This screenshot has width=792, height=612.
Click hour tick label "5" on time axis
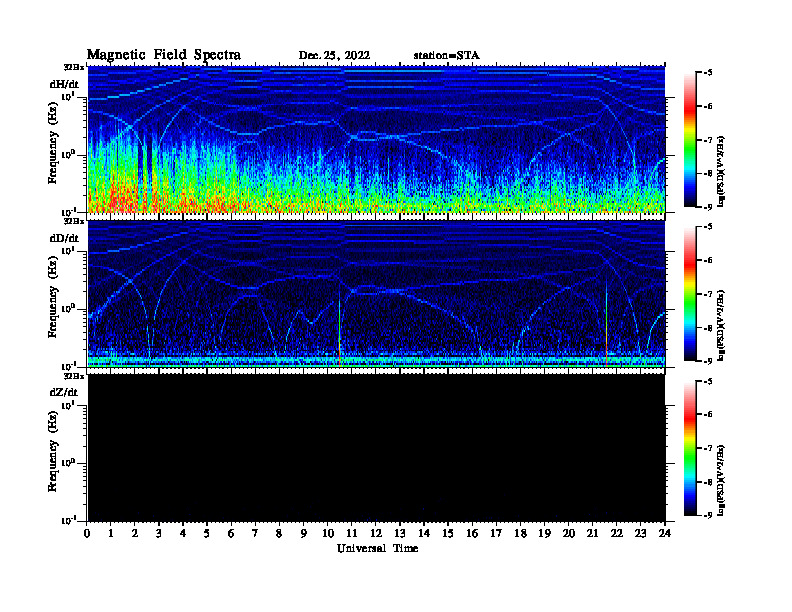click(x=207, y=534)
